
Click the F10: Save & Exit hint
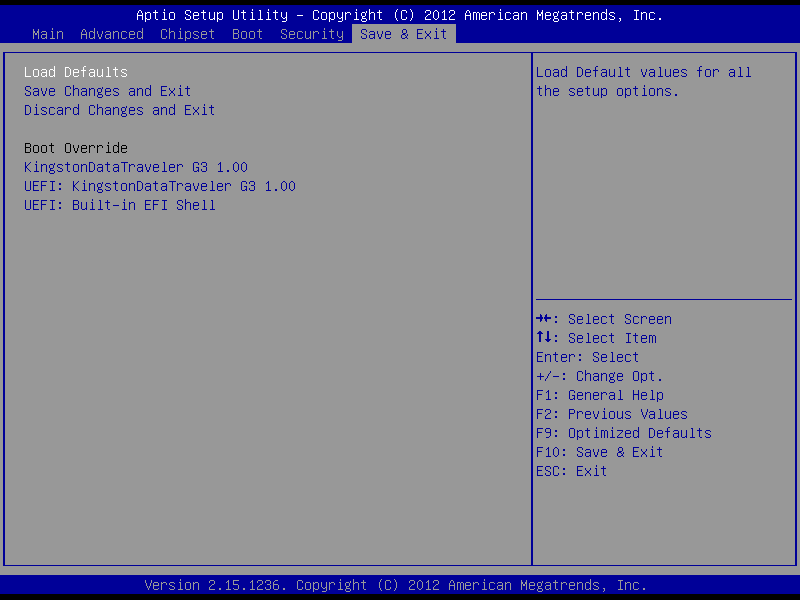point(600,452)
